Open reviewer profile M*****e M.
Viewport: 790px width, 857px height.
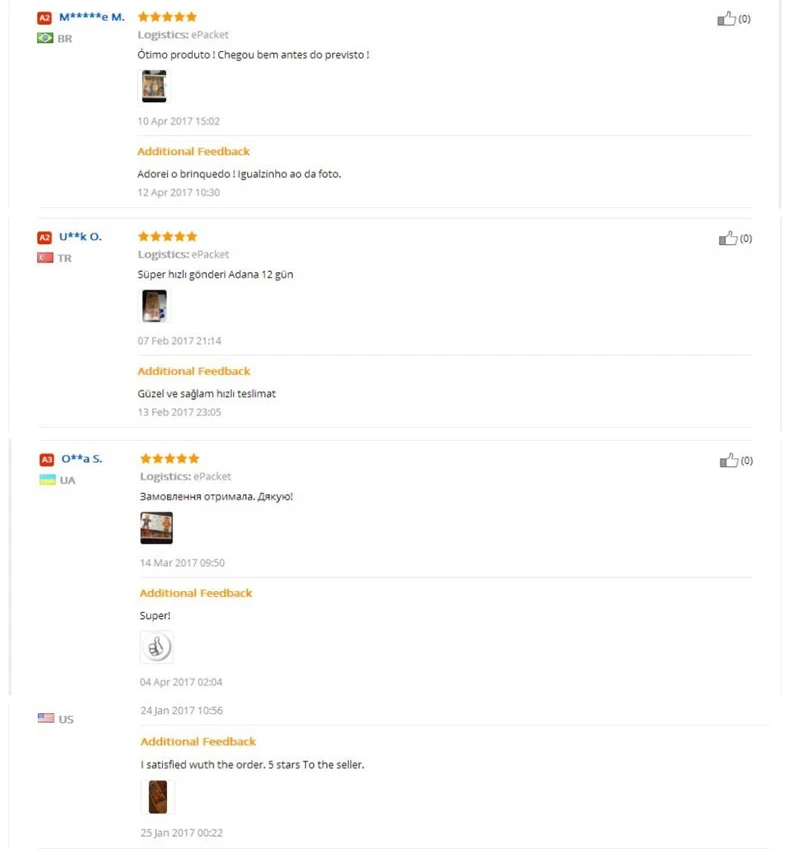coord(92,17)
